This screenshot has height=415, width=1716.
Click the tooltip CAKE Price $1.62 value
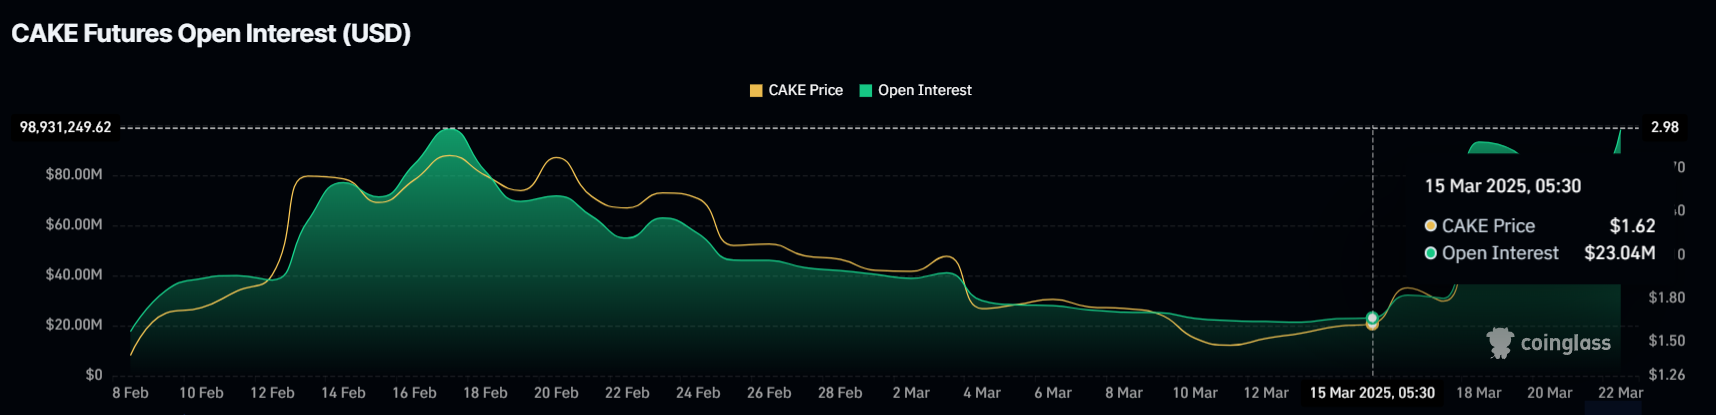[x=1633, y=226]
